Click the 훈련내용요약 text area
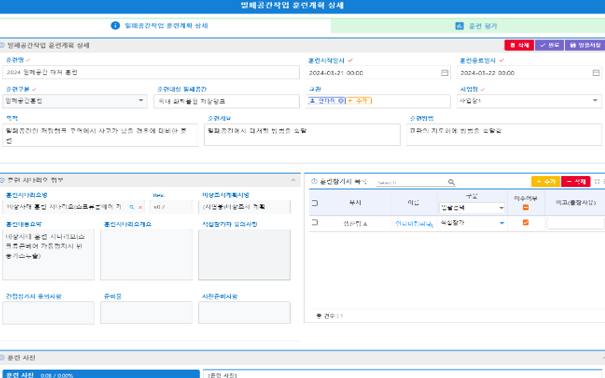This screenshot has width=605, height=378. click(x=48, y=255)
